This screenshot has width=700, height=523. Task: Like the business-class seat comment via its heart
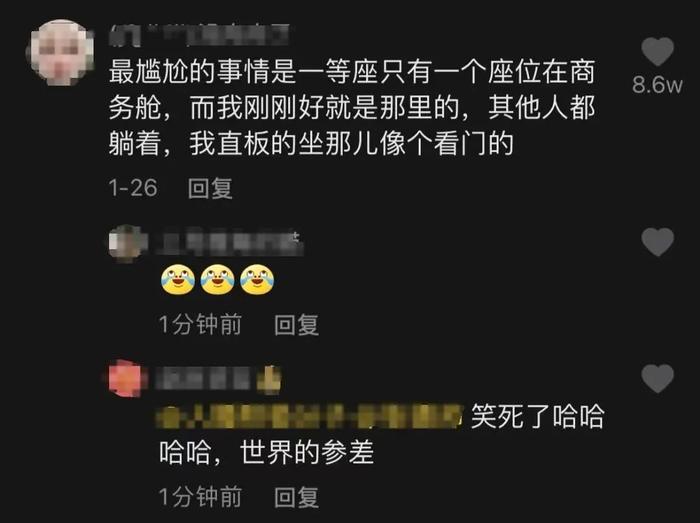coord(657,51)
